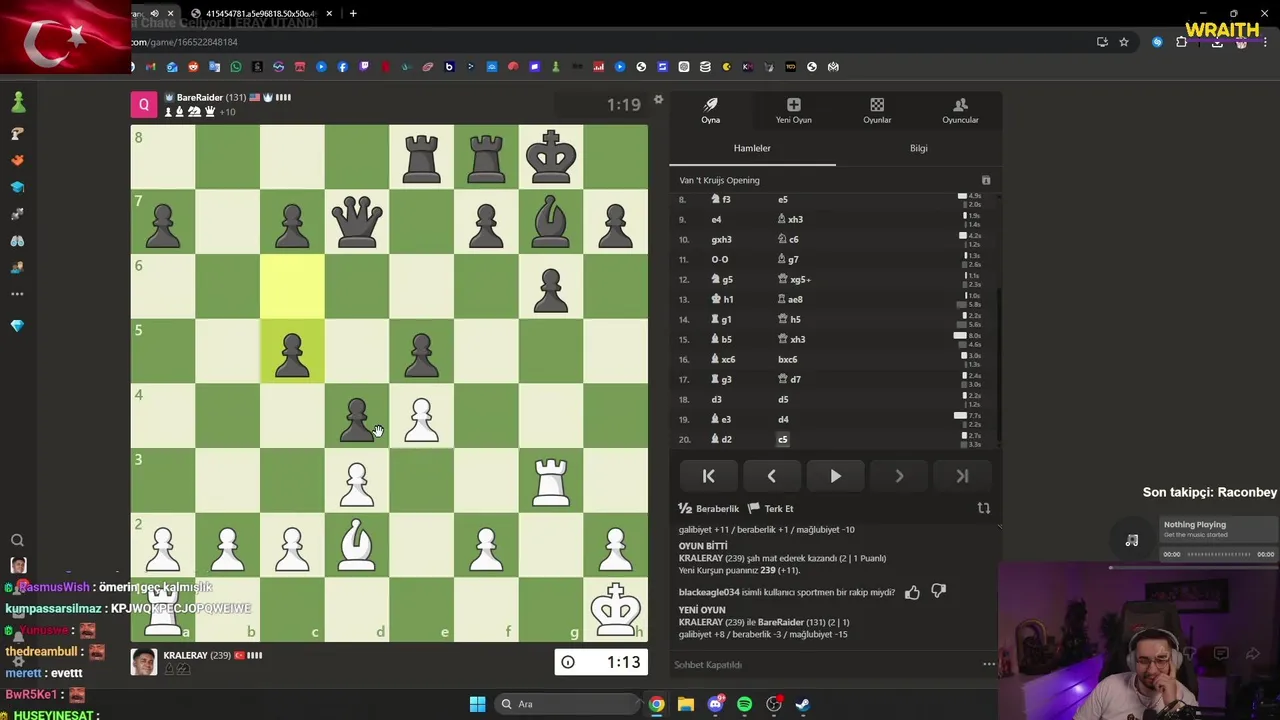The height and width of the screenshot is (720, 1280).
Task: Click the Twitch bookmark icon
Action: pos(364,67)
